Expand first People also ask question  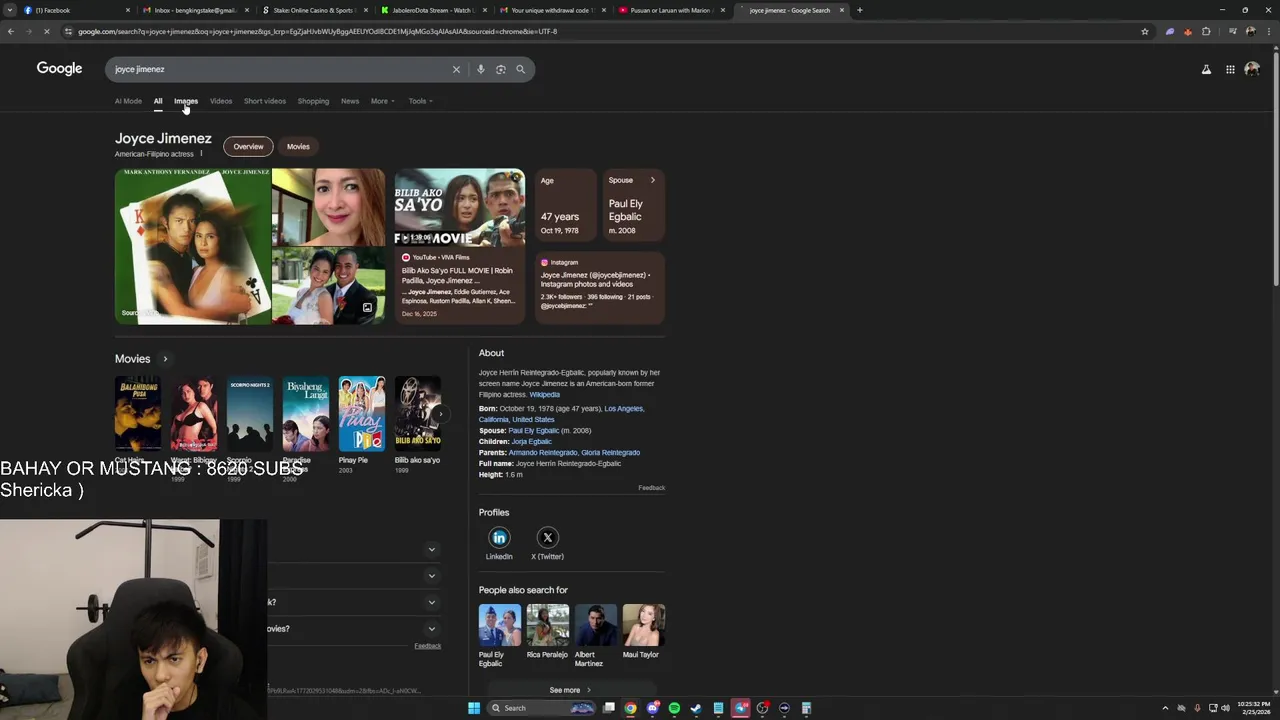tap(432, 549)
